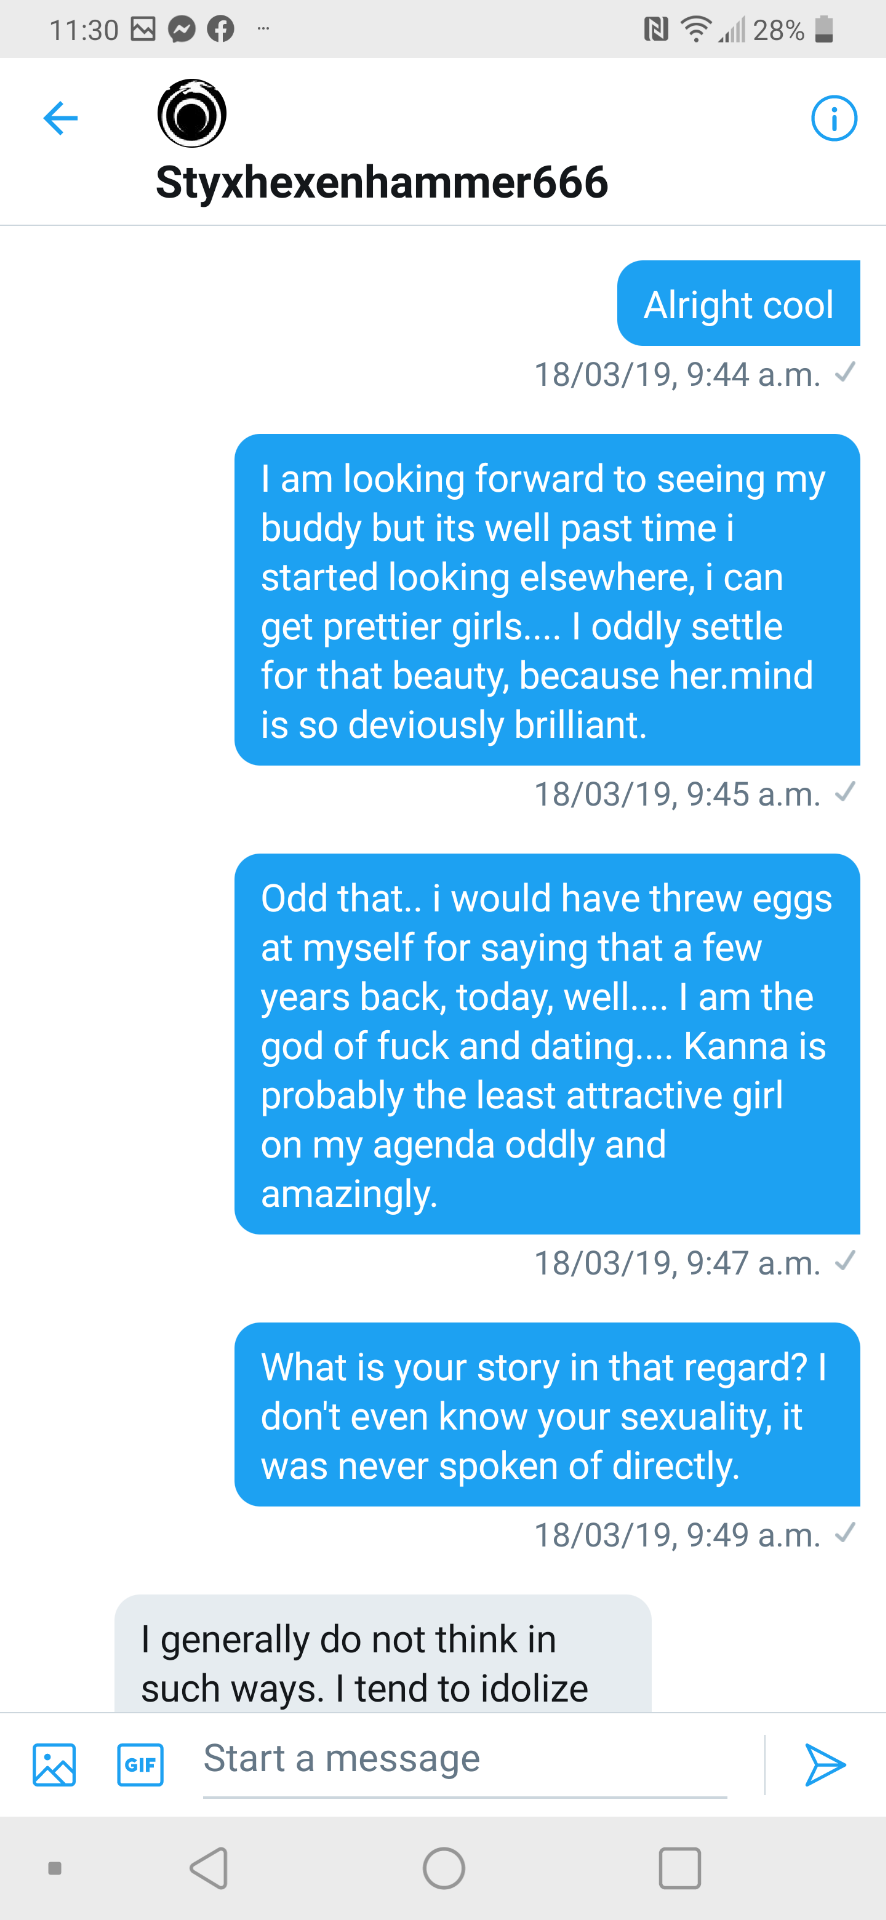Screen dimensions: 886x1920
Task: Open the GIF picker
Action: tap(140, 1765)
